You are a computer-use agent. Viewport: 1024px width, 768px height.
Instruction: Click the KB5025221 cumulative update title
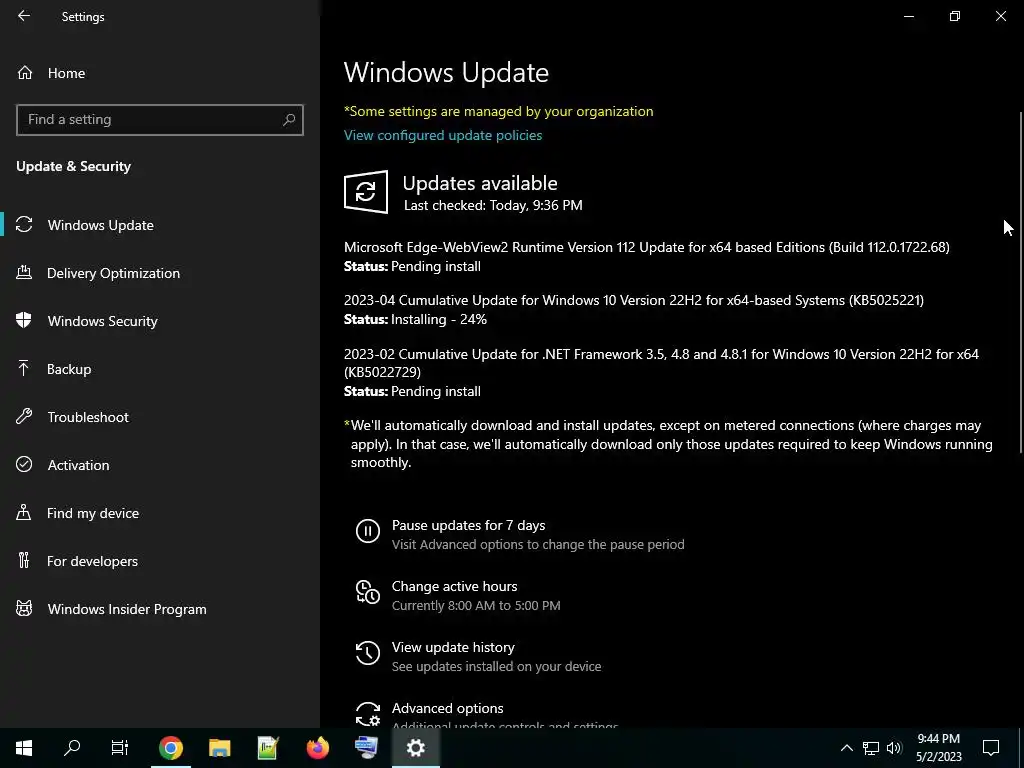633,300
